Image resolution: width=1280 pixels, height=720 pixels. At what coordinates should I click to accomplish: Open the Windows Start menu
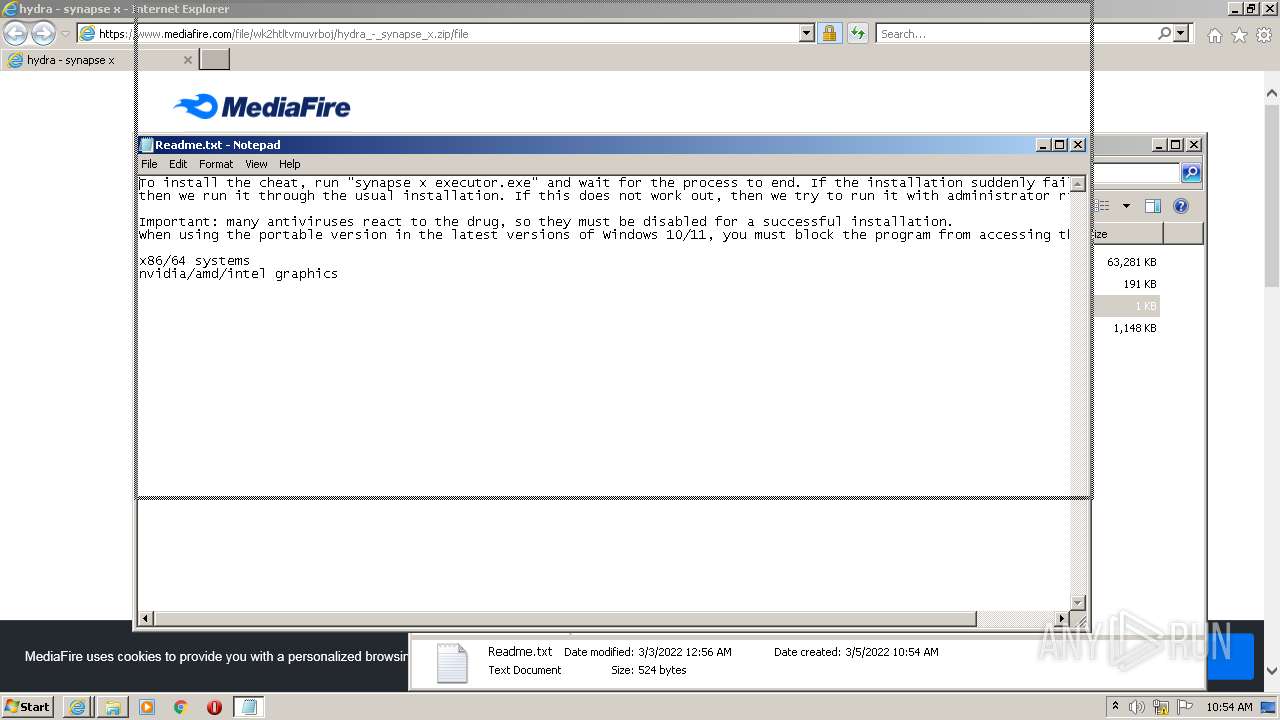[x=28, y=707]
